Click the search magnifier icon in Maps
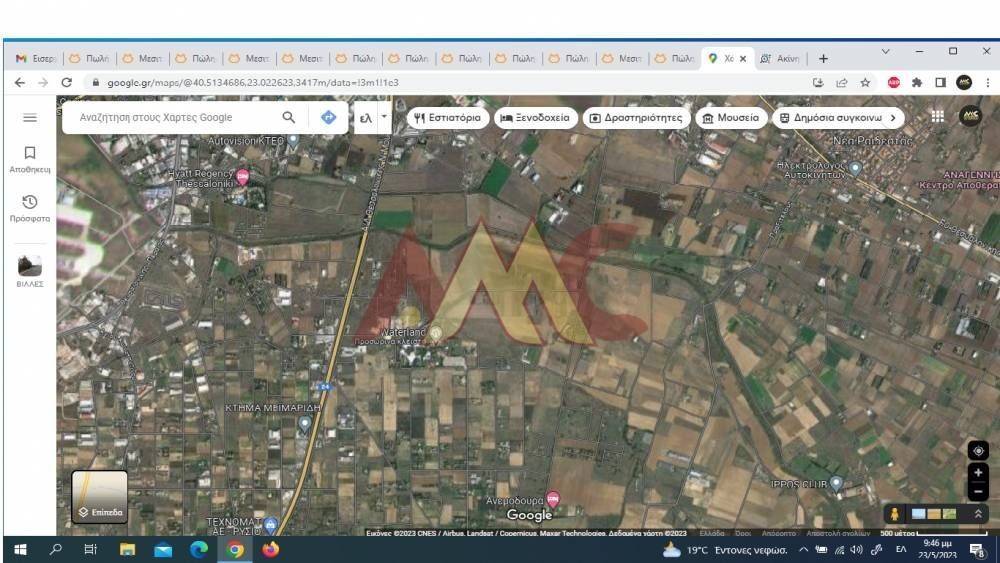The height and width of the screenshot is (563, 1000). (289, 117)
